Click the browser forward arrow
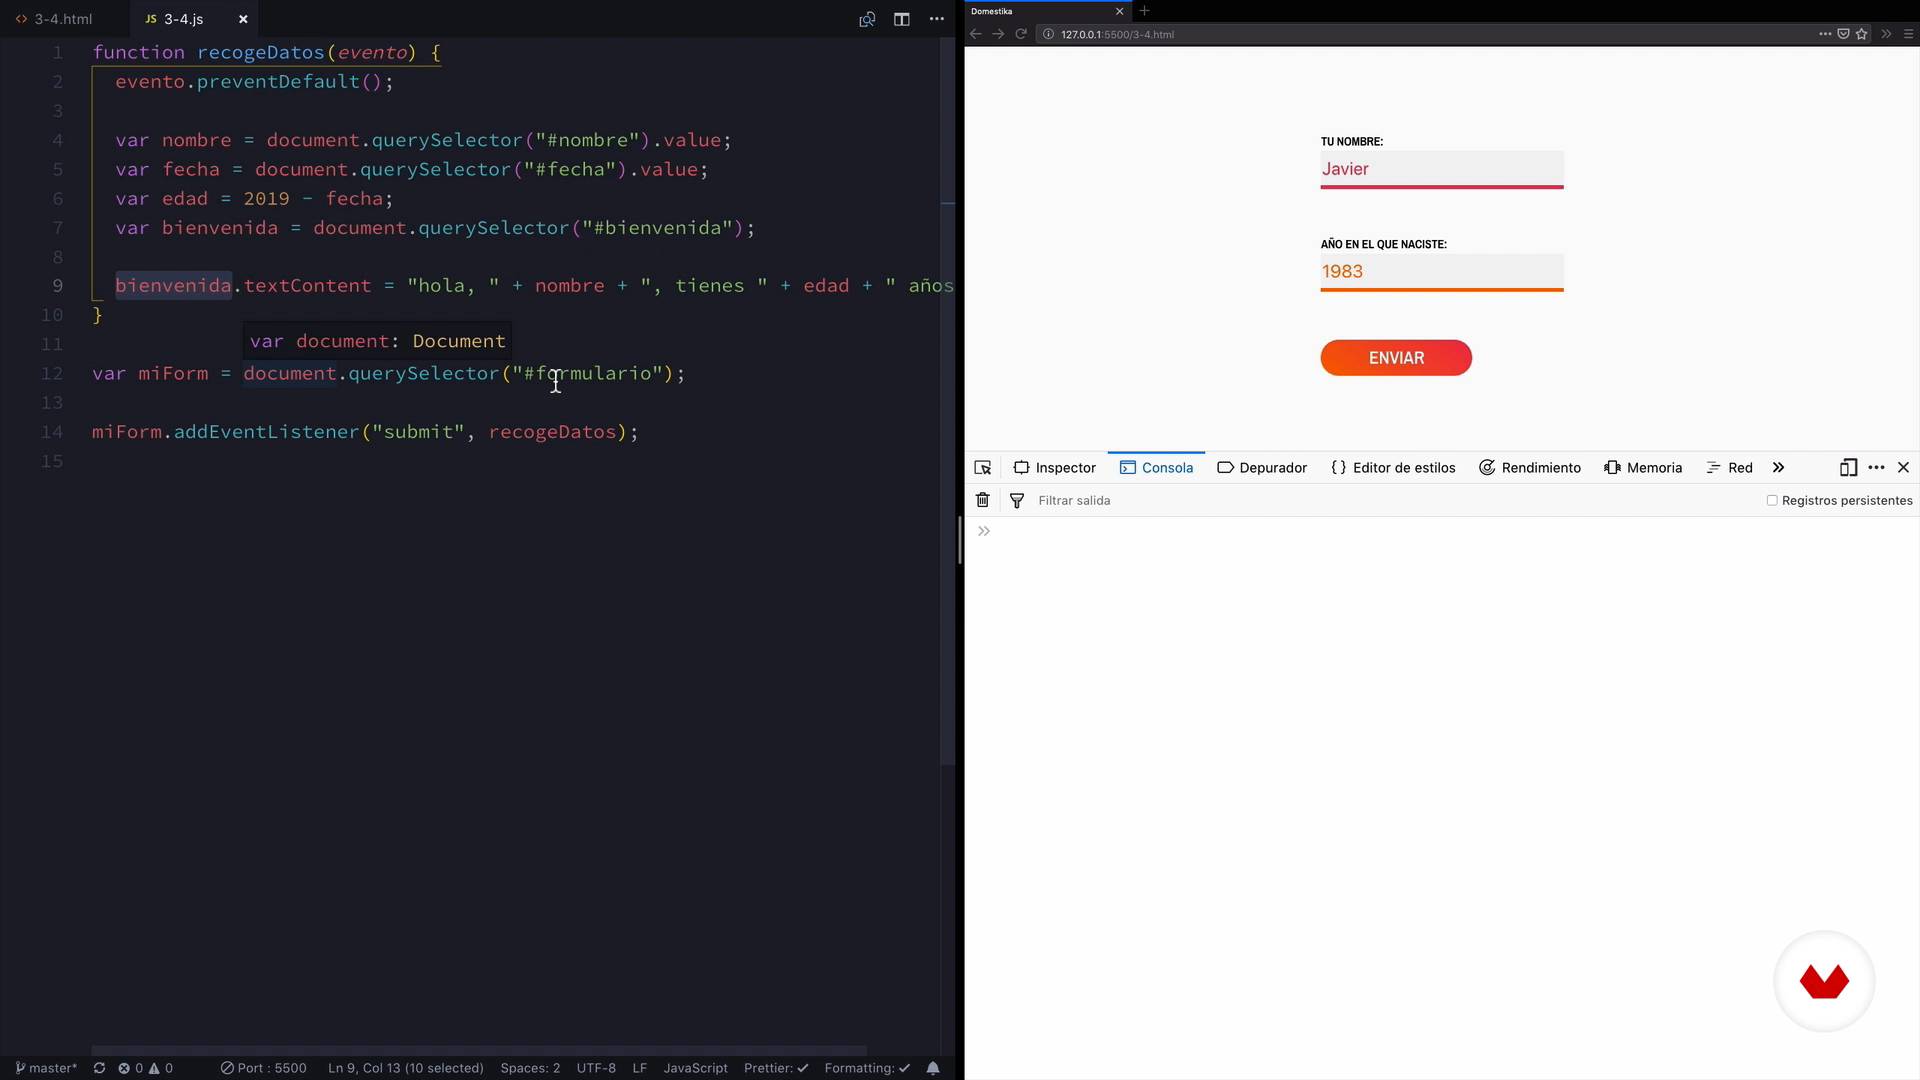This screenshot has width=1920, height=1080. point(998,34)
